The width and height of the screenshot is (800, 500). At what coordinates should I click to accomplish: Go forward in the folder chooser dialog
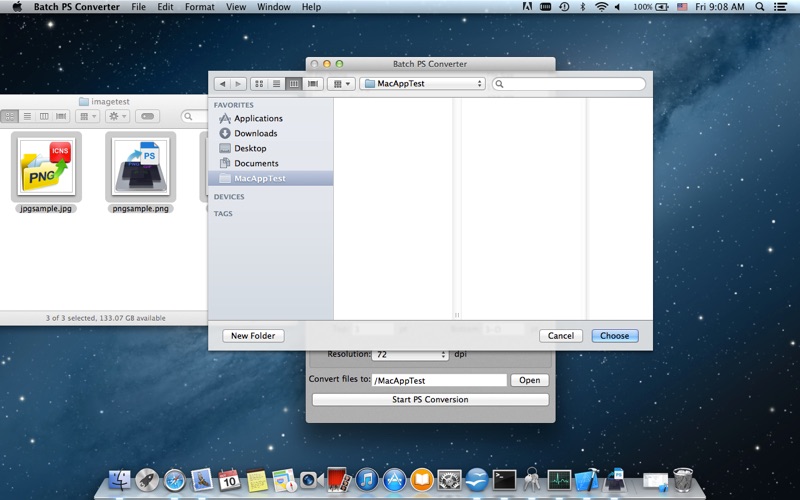[238, 84]
